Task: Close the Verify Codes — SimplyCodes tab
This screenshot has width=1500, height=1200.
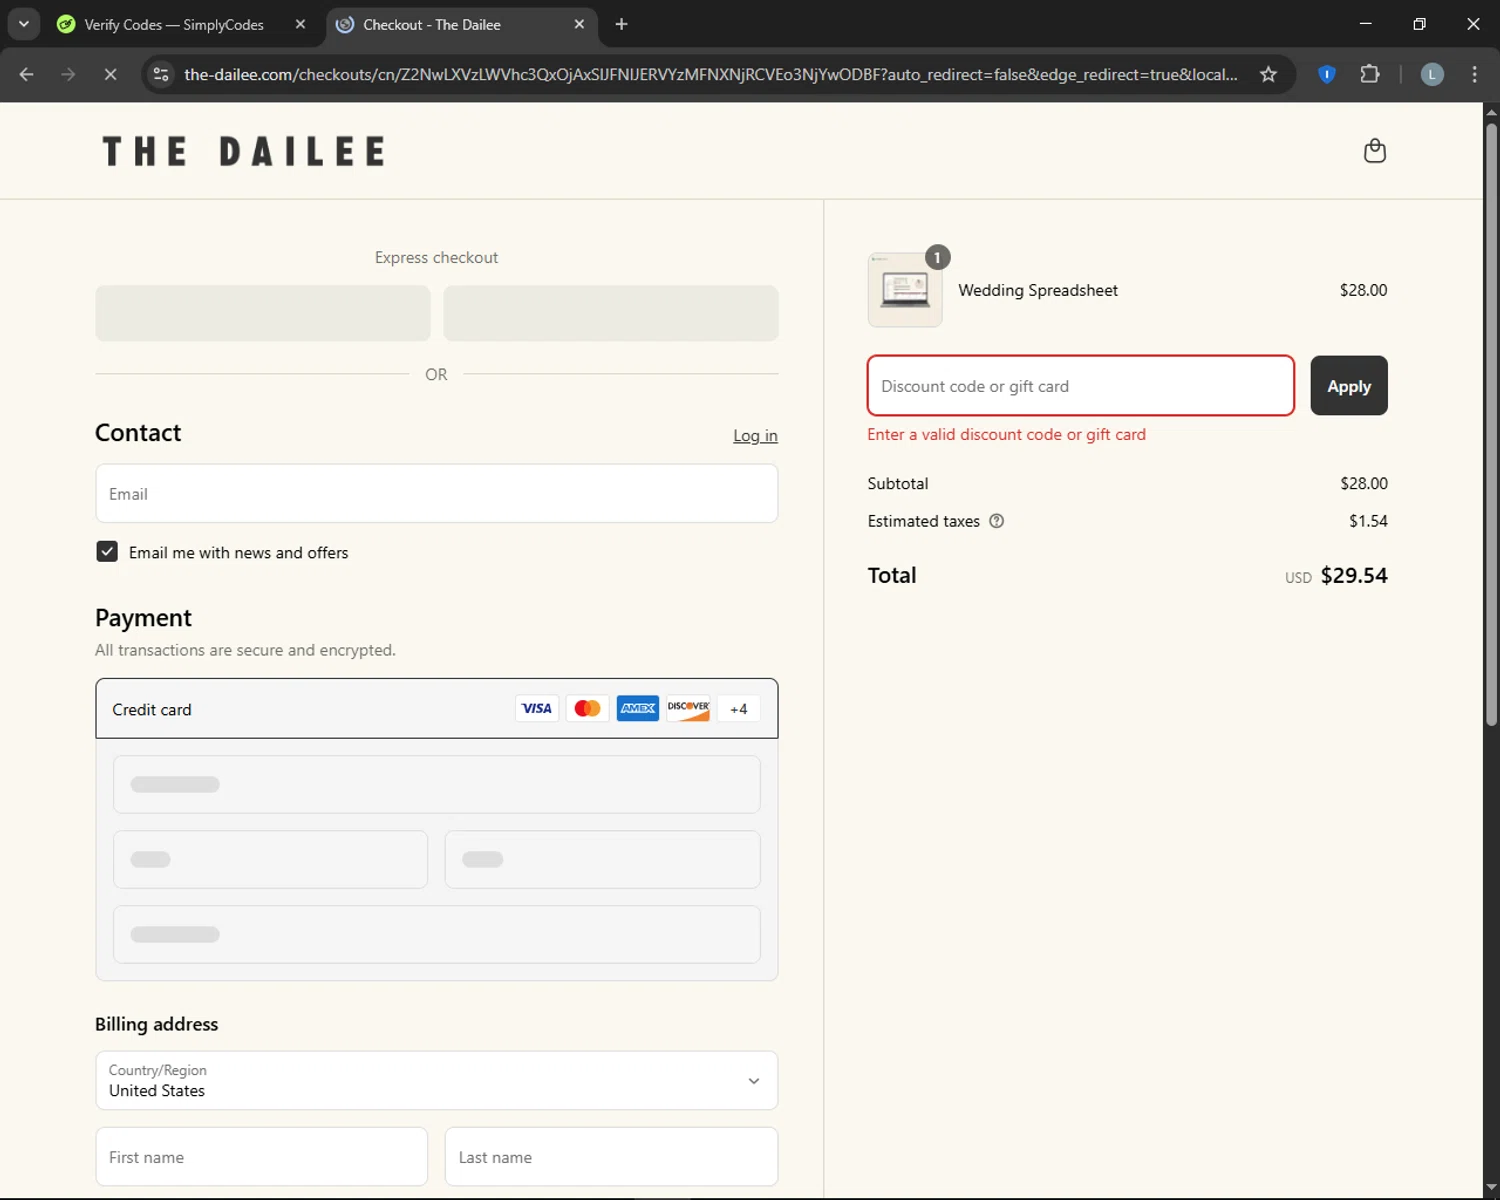Action: tap(300, 24)
